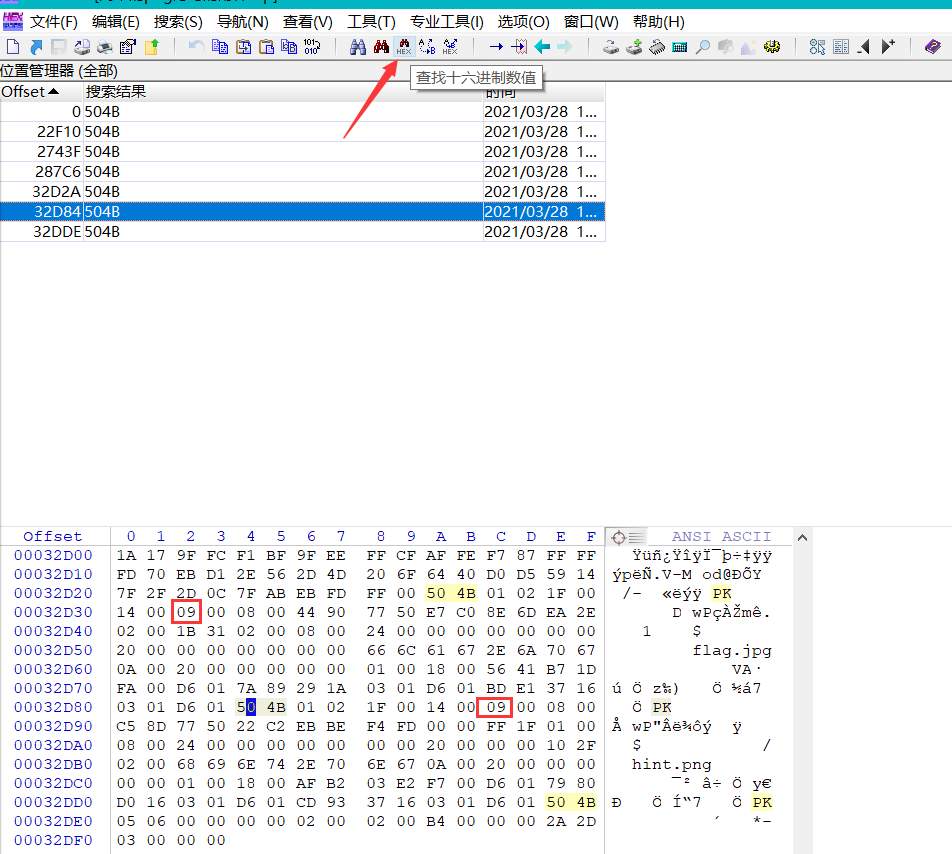
Task: Click the Open file blue arrow icon
Action: click(x=36, y=47)
